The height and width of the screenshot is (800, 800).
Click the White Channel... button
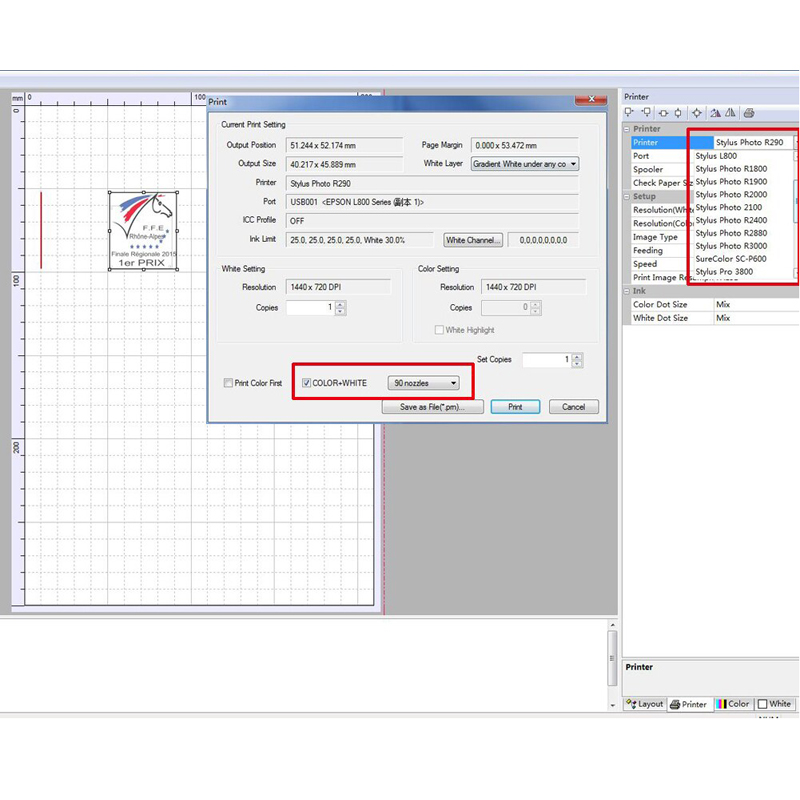pos(473,240)
